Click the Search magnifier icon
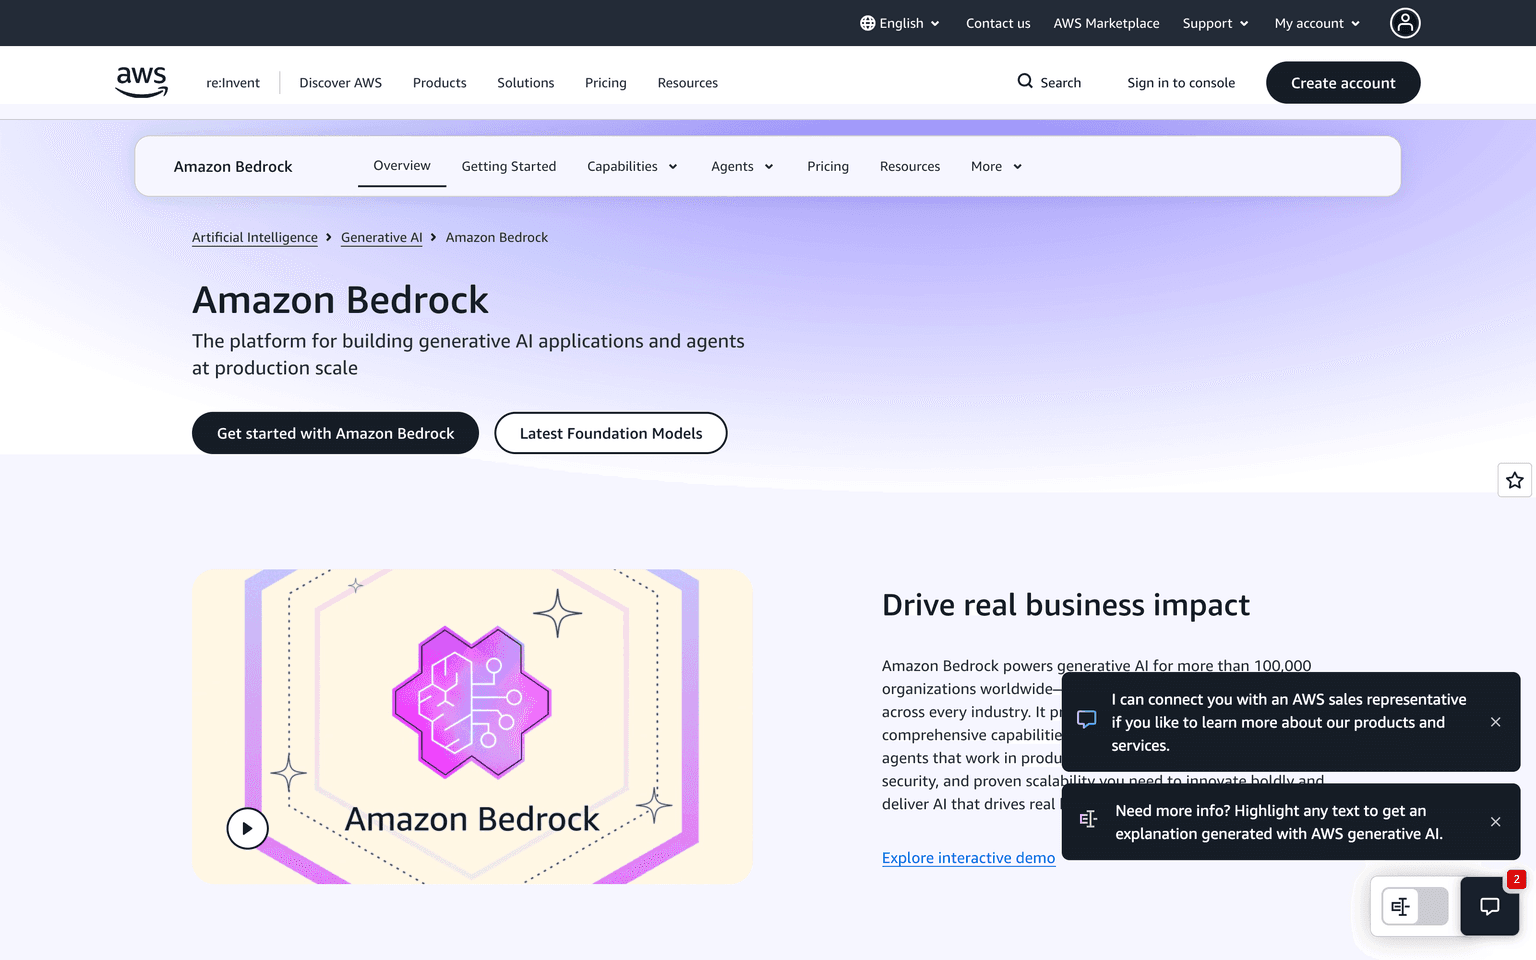1536x960 pixels. click(1025, 81)
